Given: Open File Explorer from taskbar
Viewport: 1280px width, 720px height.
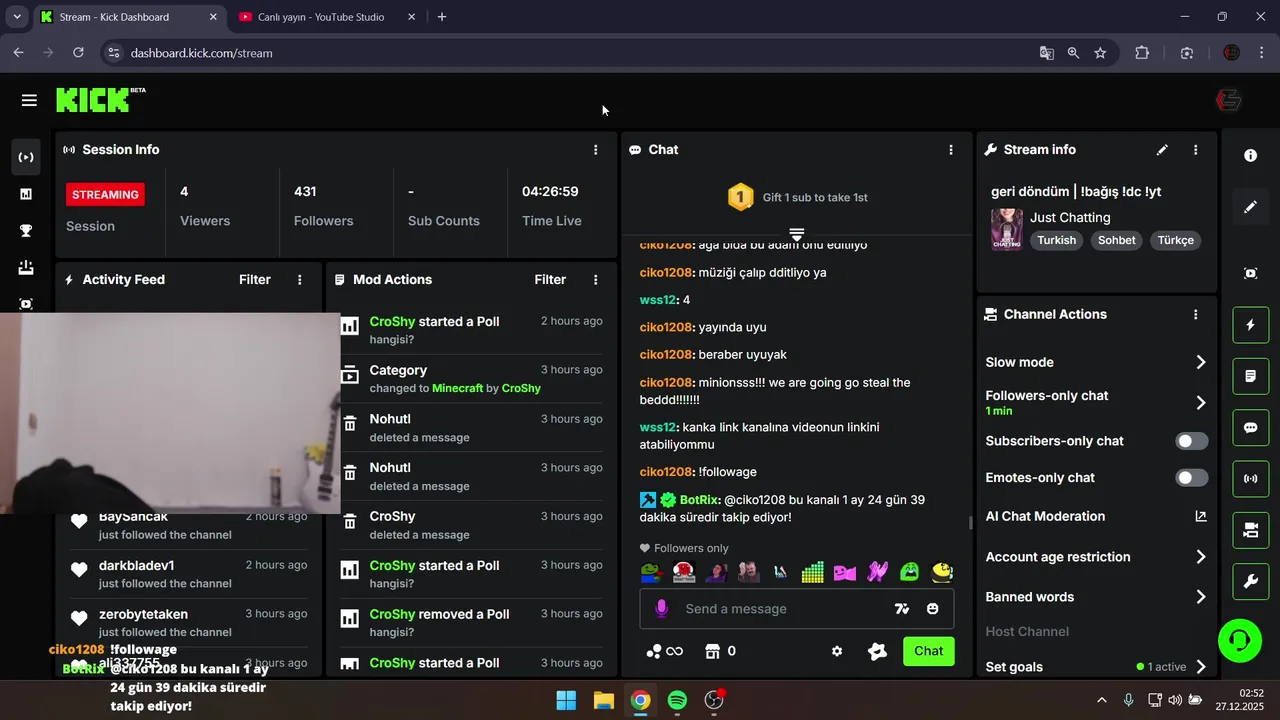Looking at the screenshot, I should (603, 700).
